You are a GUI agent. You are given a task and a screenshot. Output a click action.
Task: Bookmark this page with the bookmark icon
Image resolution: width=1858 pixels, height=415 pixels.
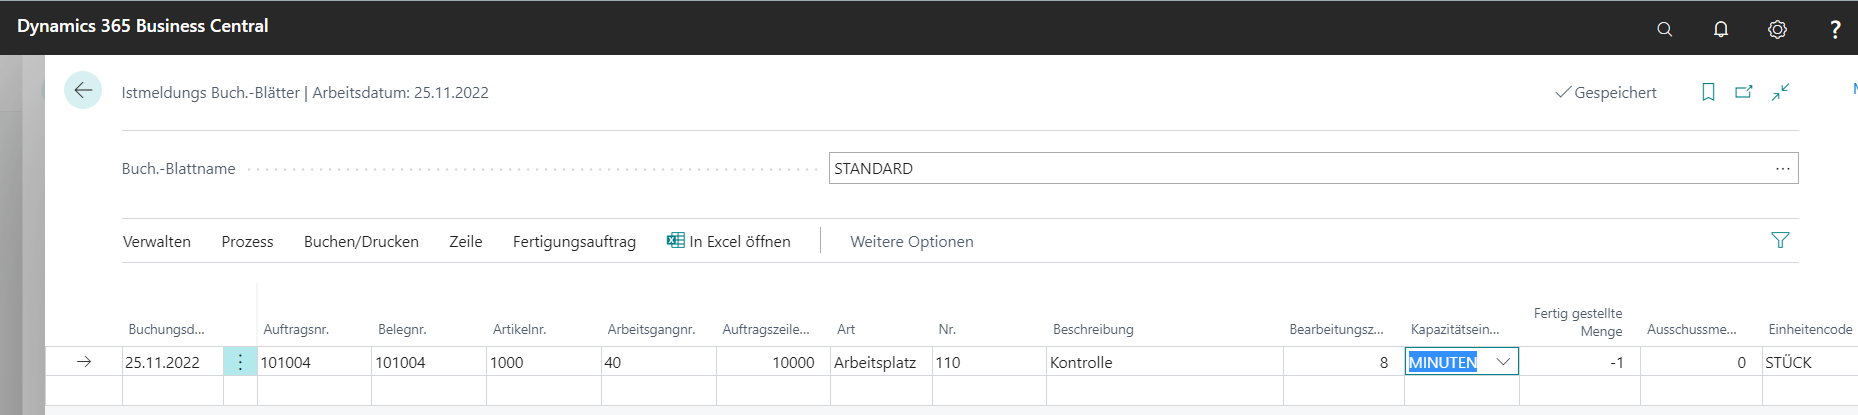coord(1708,92)
